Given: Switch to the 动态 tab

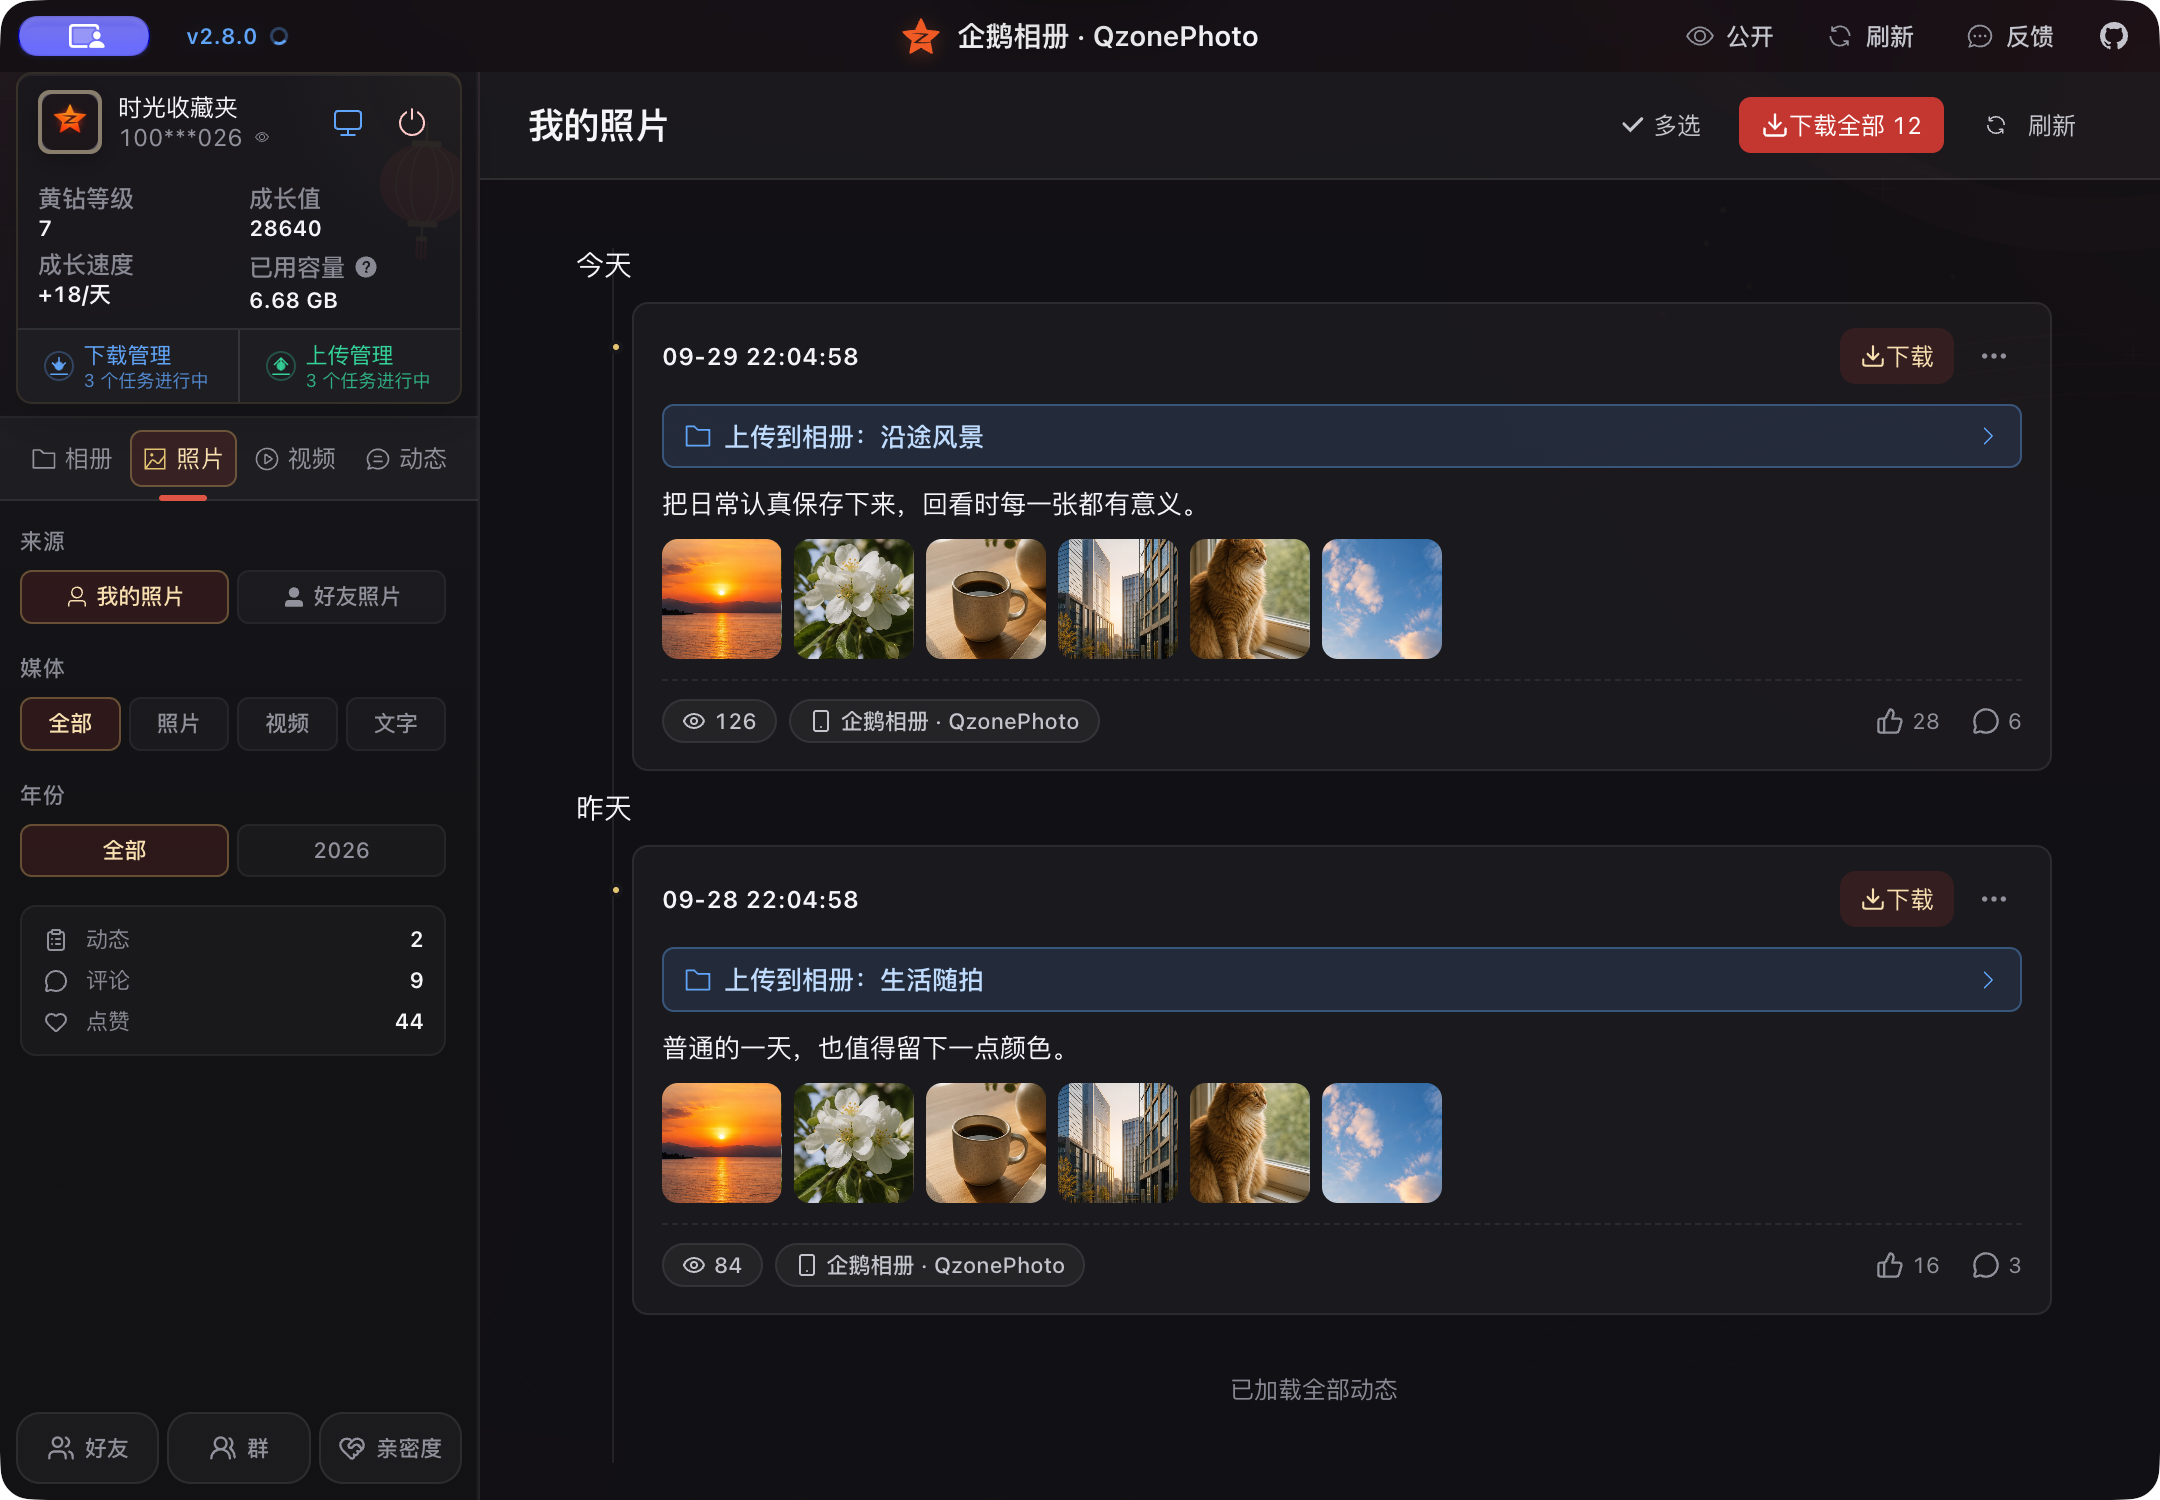Looking at the screenshot, I should tap(406, 459).
